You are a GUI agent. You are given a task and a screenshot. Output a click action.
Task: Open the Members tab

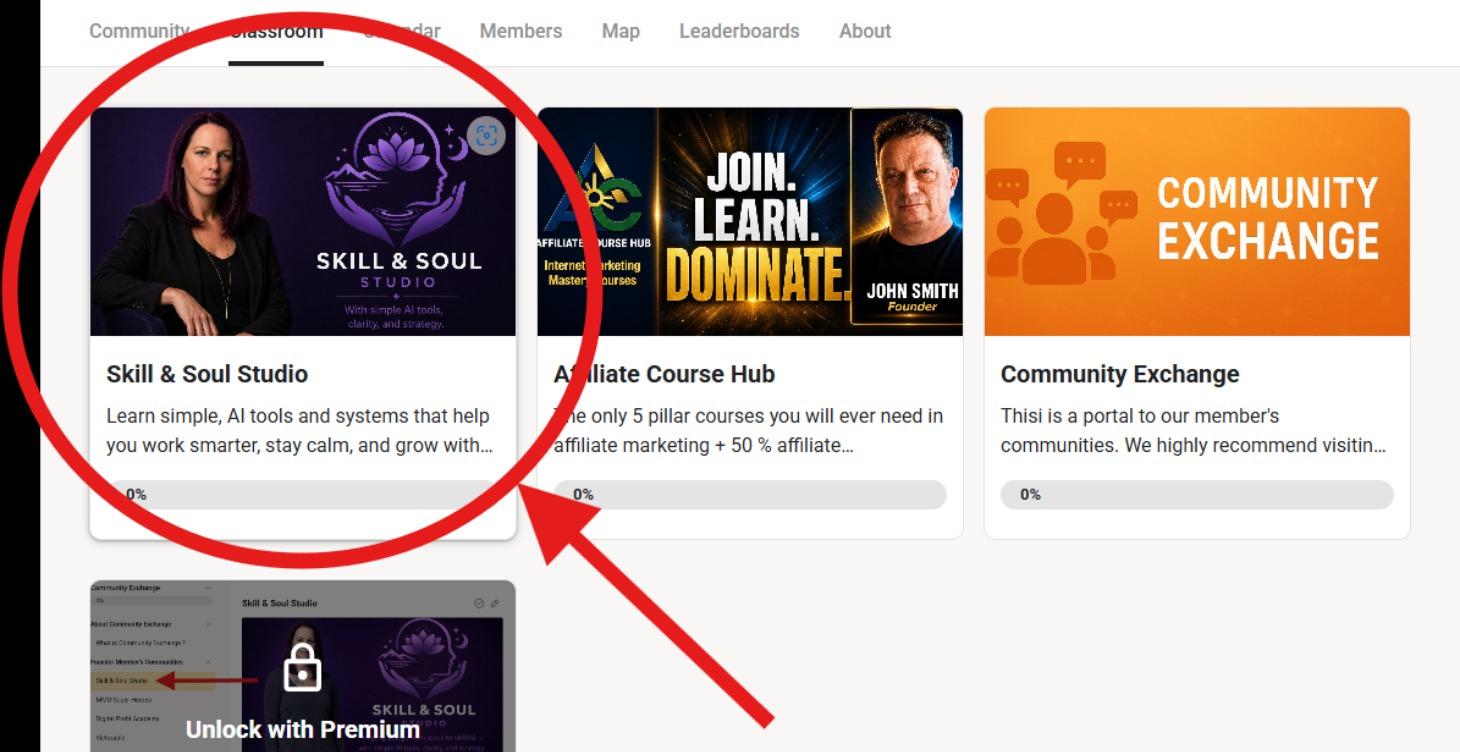tap(521, 31)
